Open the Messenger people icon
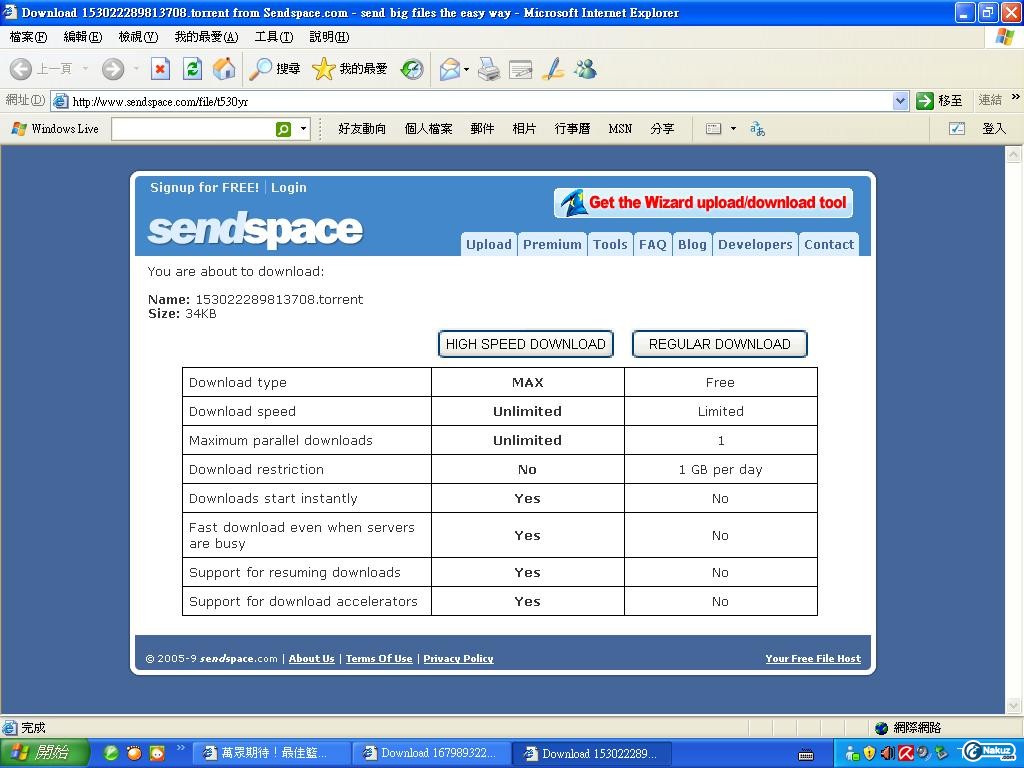The height and width of the screenshot is (768, 1024). coord(585,69)
